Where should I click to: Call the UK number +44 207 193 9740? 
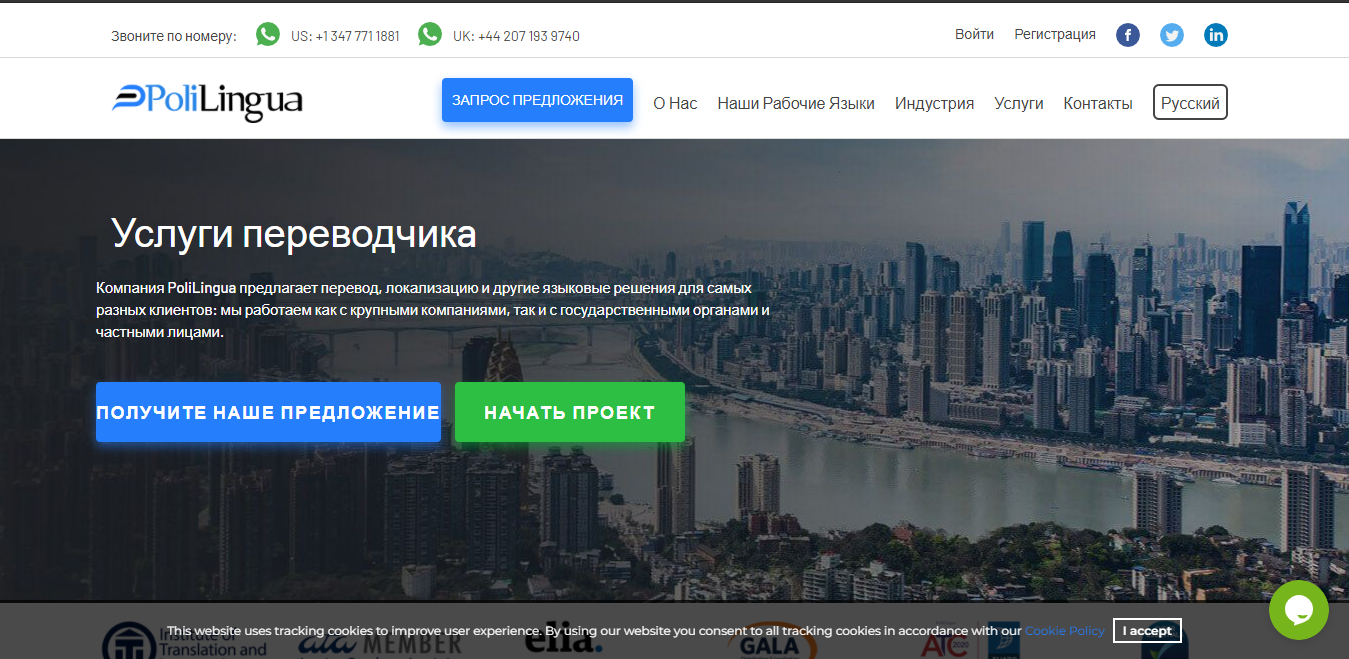(x=516, y=36)
